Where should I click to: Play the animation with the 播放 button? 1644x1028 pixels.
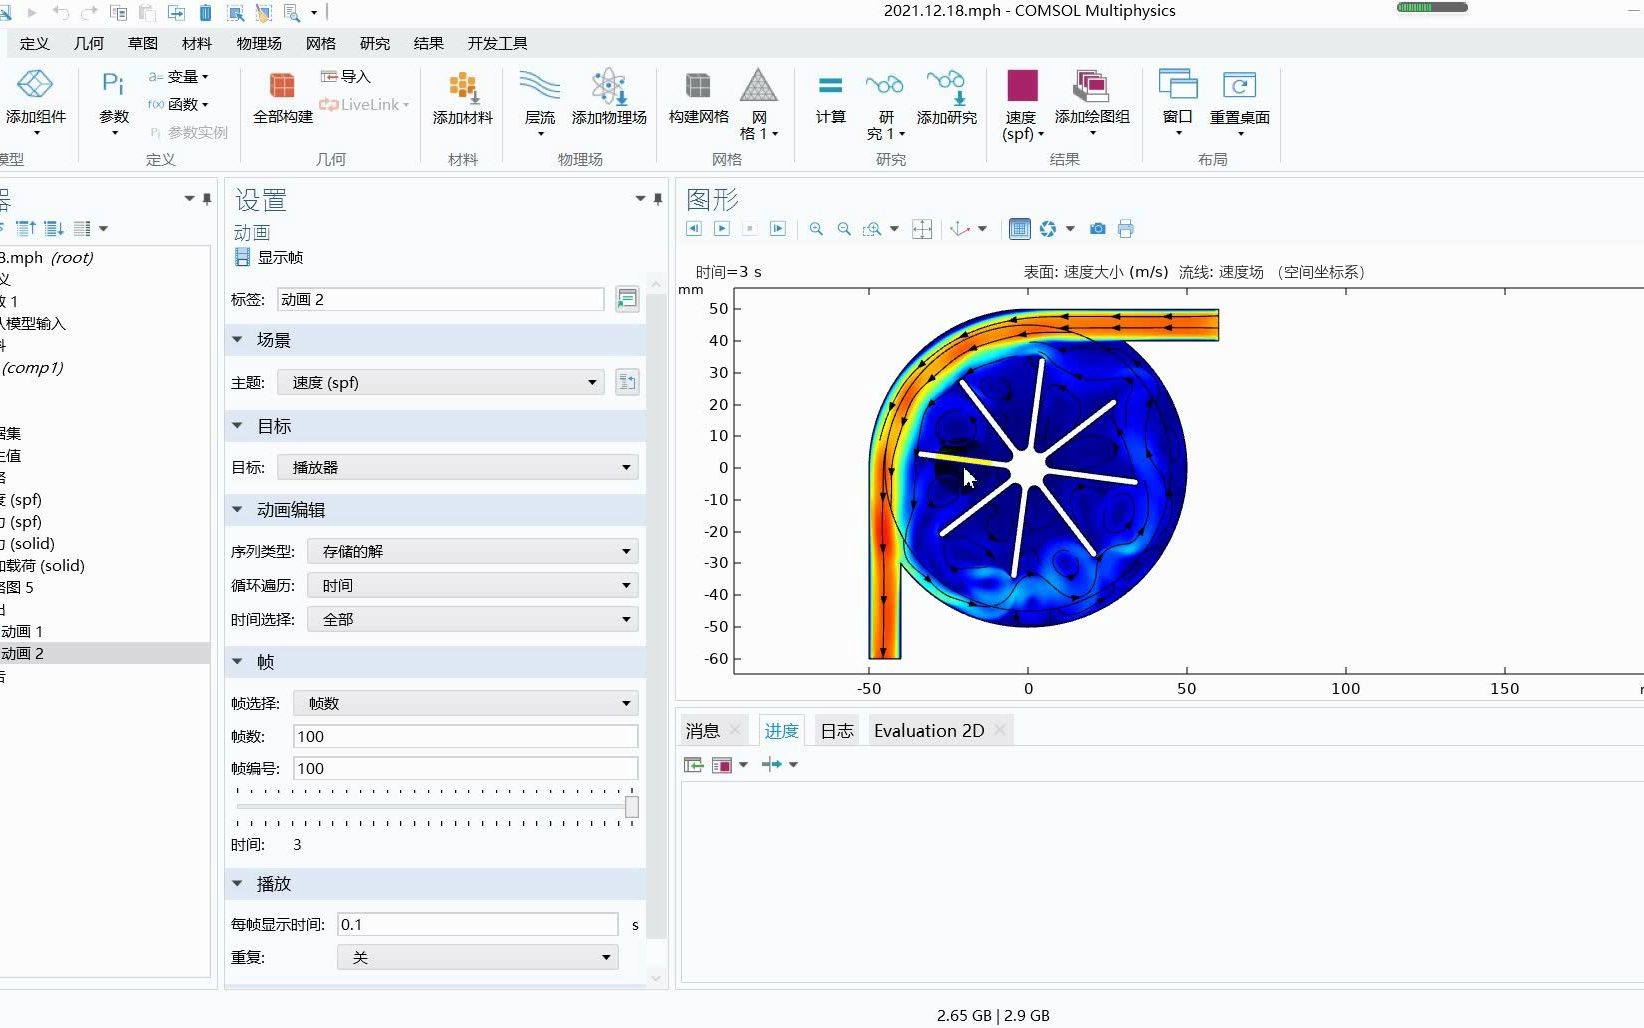click(723, 228)
